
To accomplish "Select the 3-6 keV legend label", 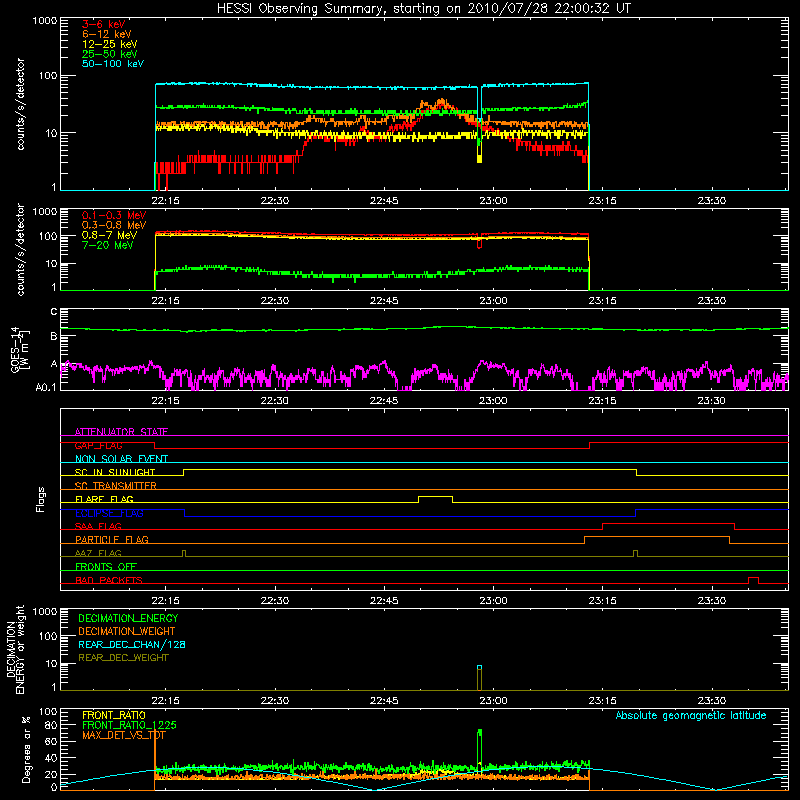I will tap(104, 24).
